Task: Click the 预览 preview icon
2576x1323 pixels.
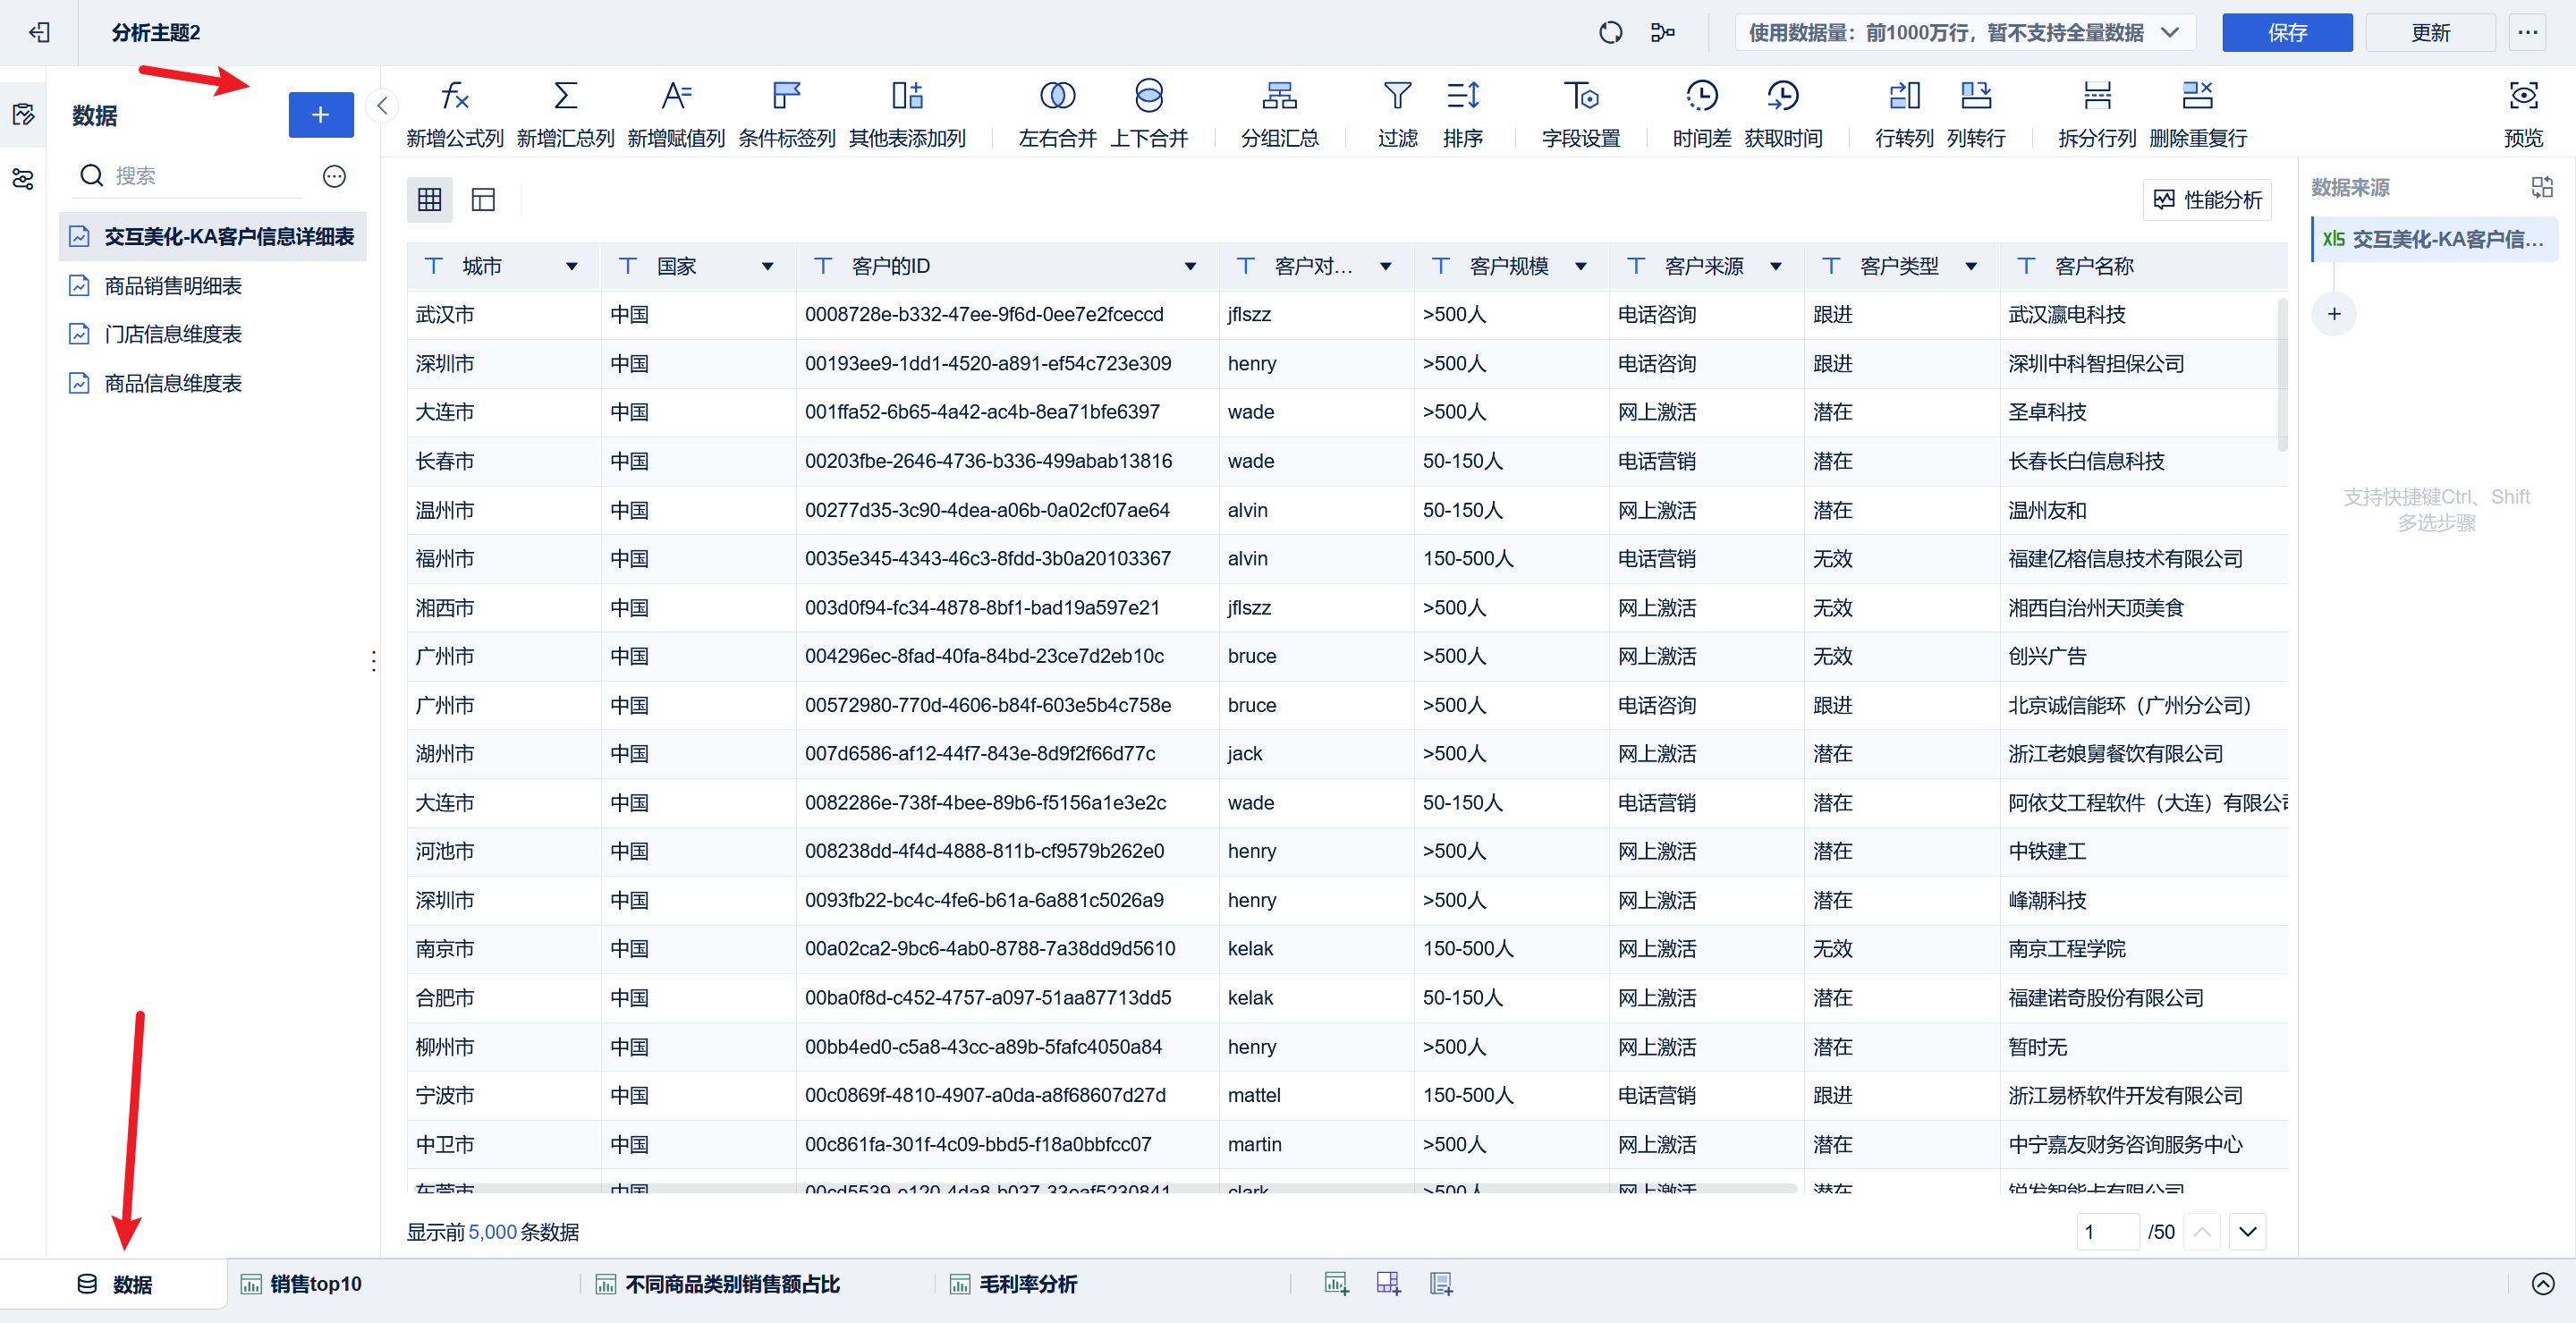Action: [2523, 96]
